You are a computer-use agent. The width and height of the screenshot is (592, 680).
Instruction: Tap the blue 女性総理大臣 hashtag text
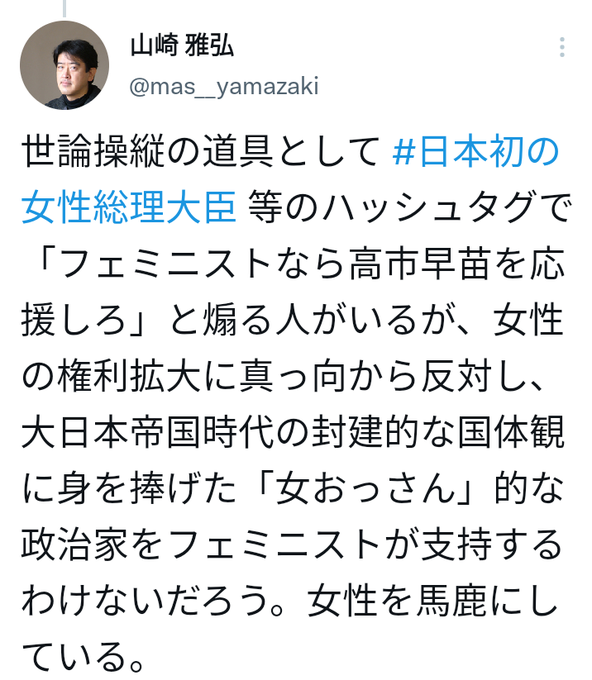point(129,208)
